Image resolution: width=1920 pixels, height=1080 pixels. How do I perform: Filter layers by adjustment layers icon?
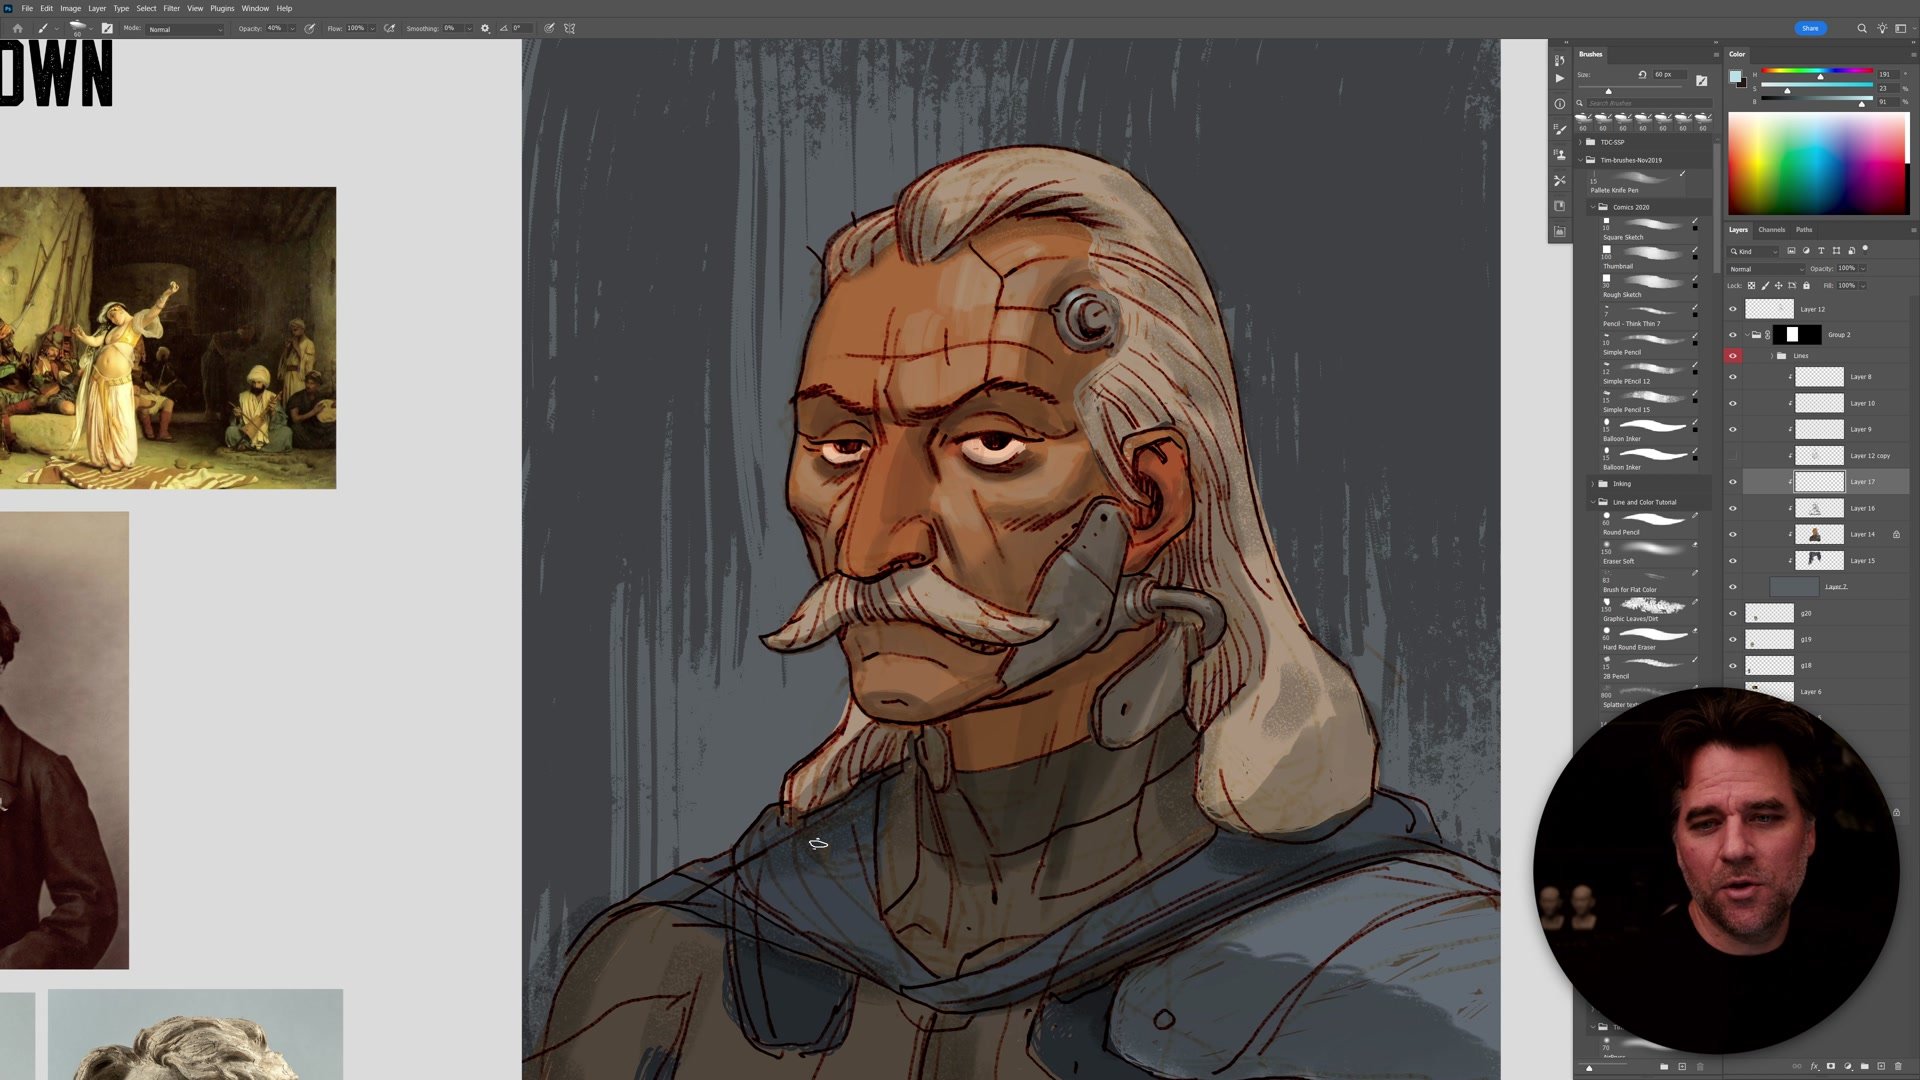(1806, 251)
